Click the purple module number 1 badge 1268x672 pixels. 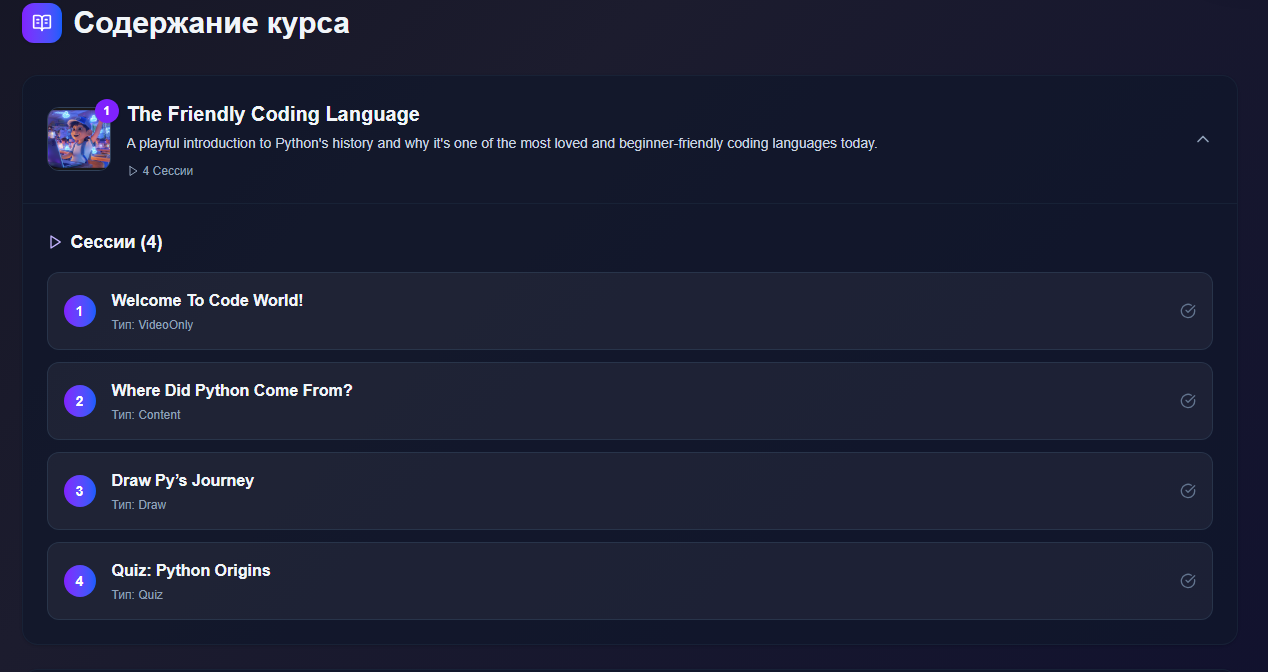tap(107, 111)
